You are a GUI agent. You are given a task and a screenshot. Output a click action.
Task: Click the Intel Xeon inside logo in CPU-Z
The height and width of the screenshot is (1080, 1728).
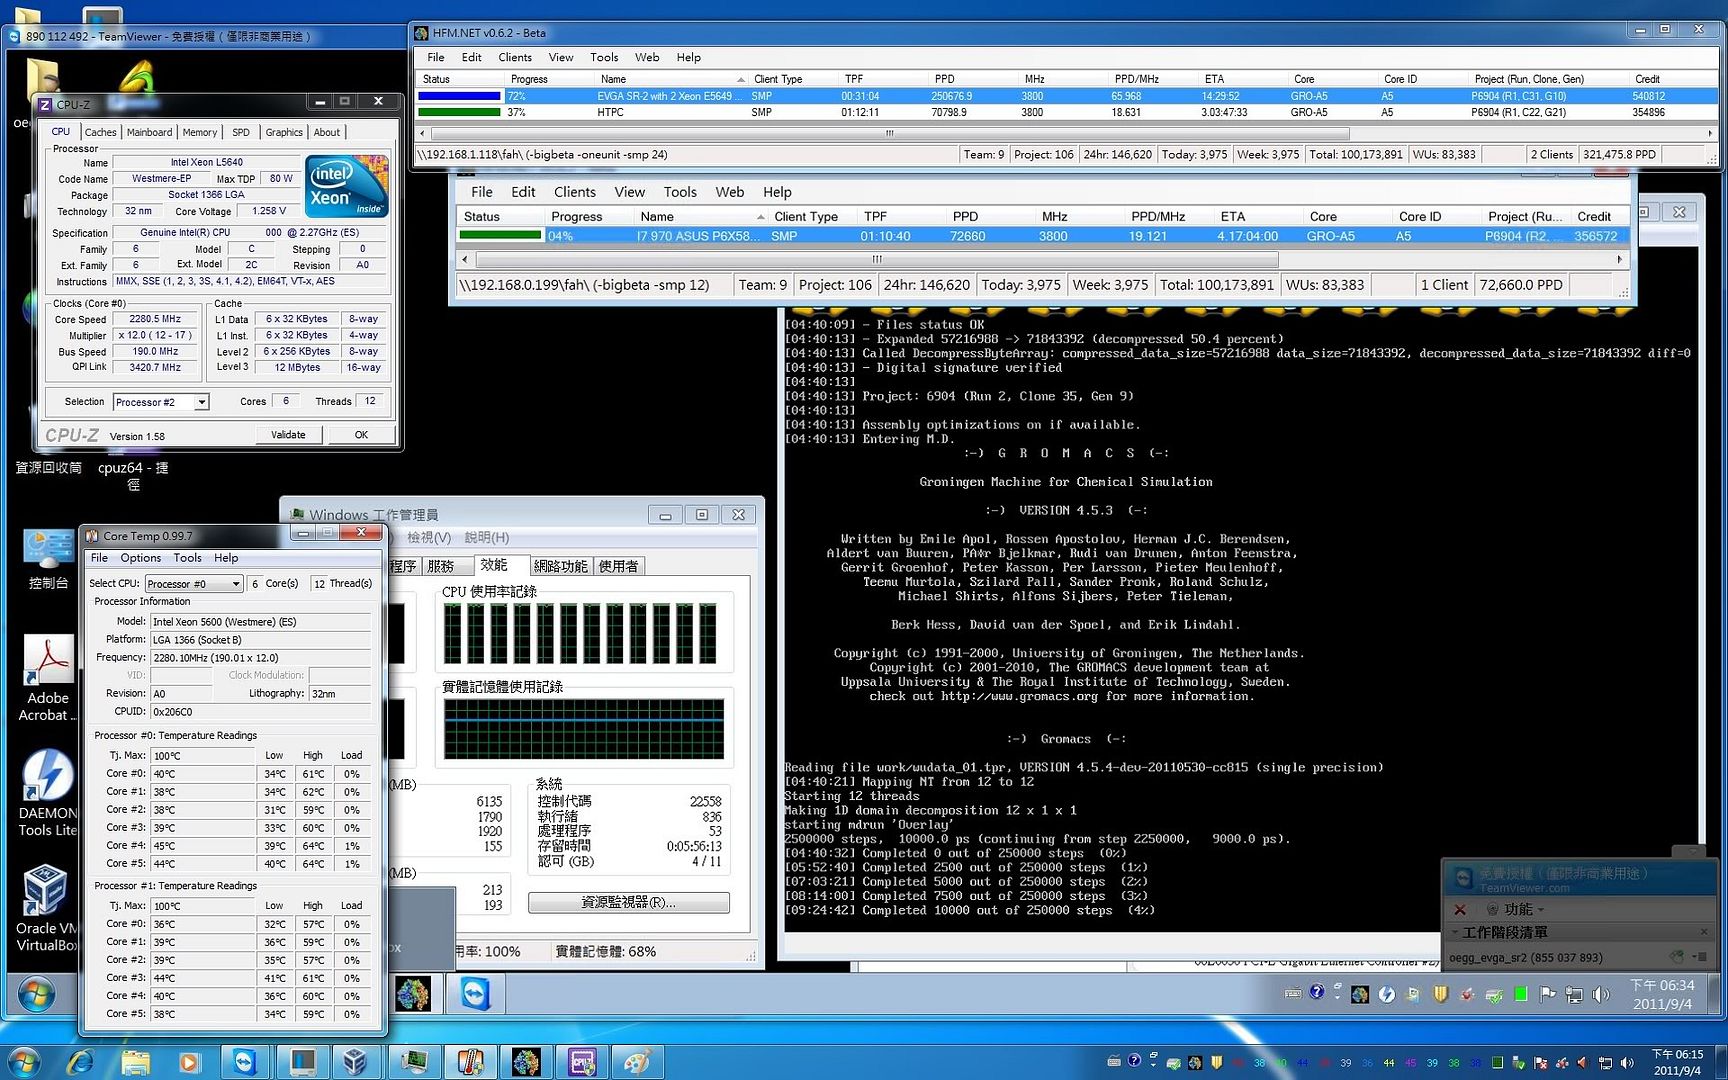point(347,186)
